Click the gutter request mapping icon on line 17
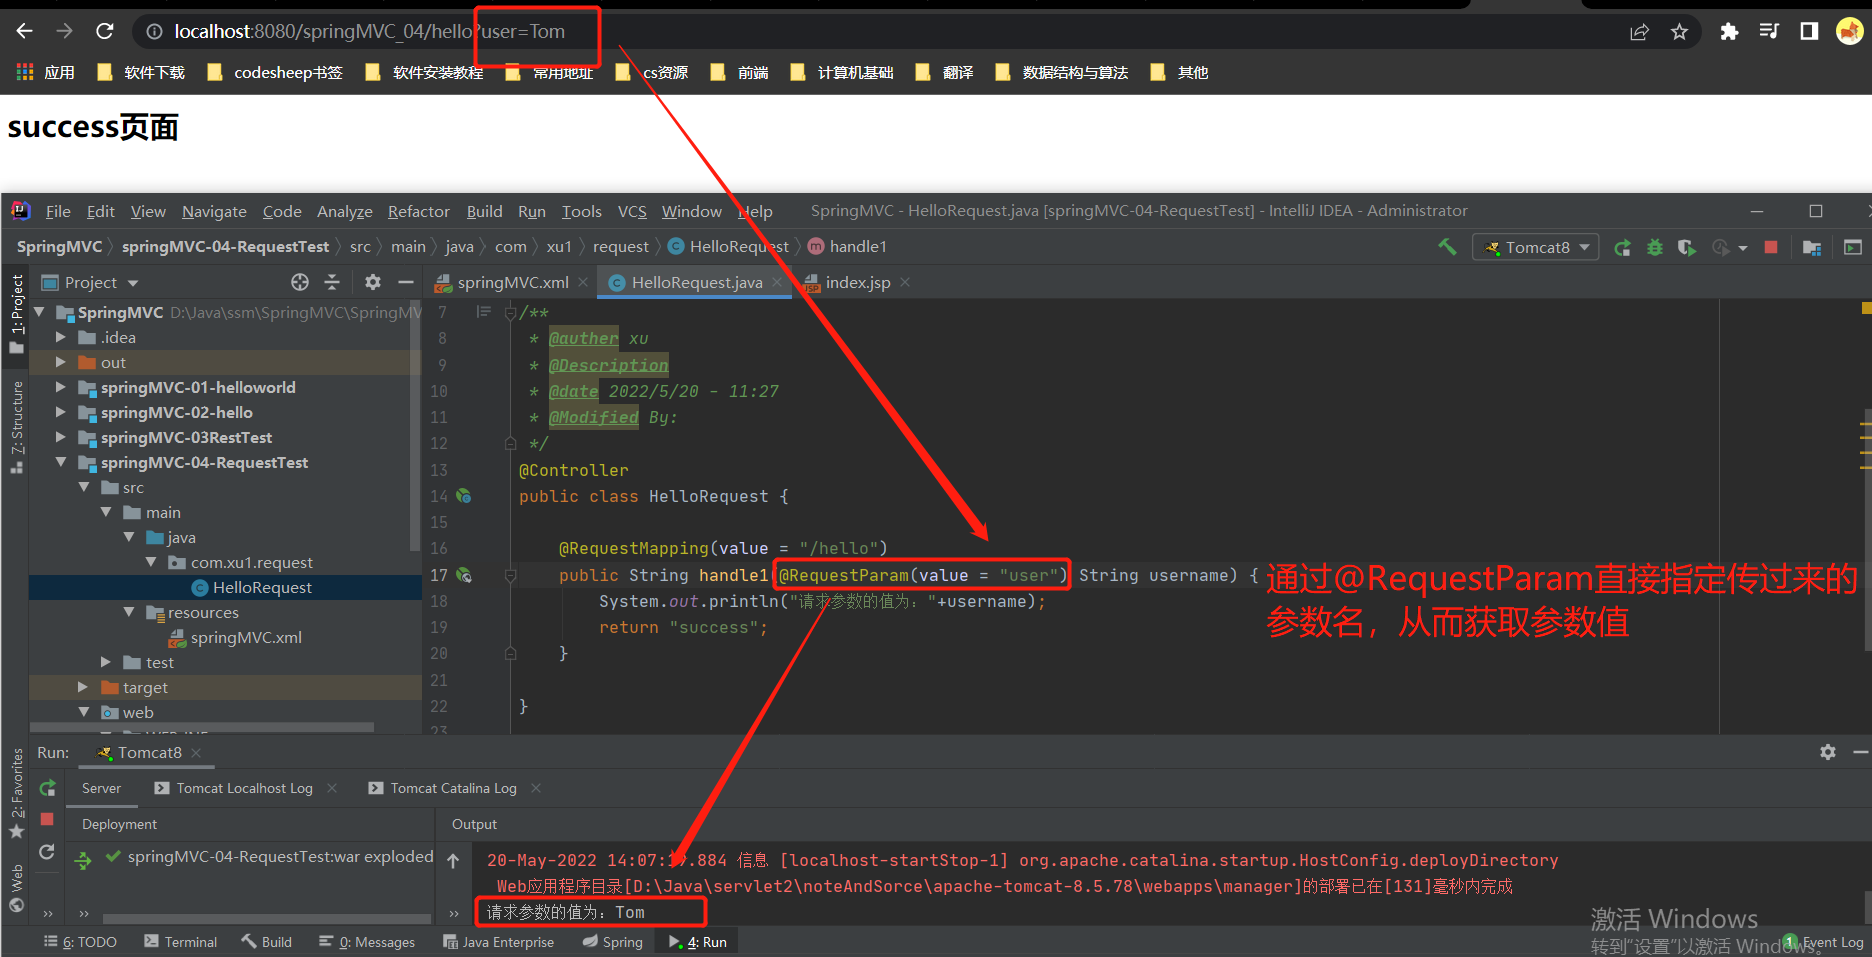Image resolution: width=1872 pixels, height=957 pixels. pyautogui.click(x=464, y=575)
